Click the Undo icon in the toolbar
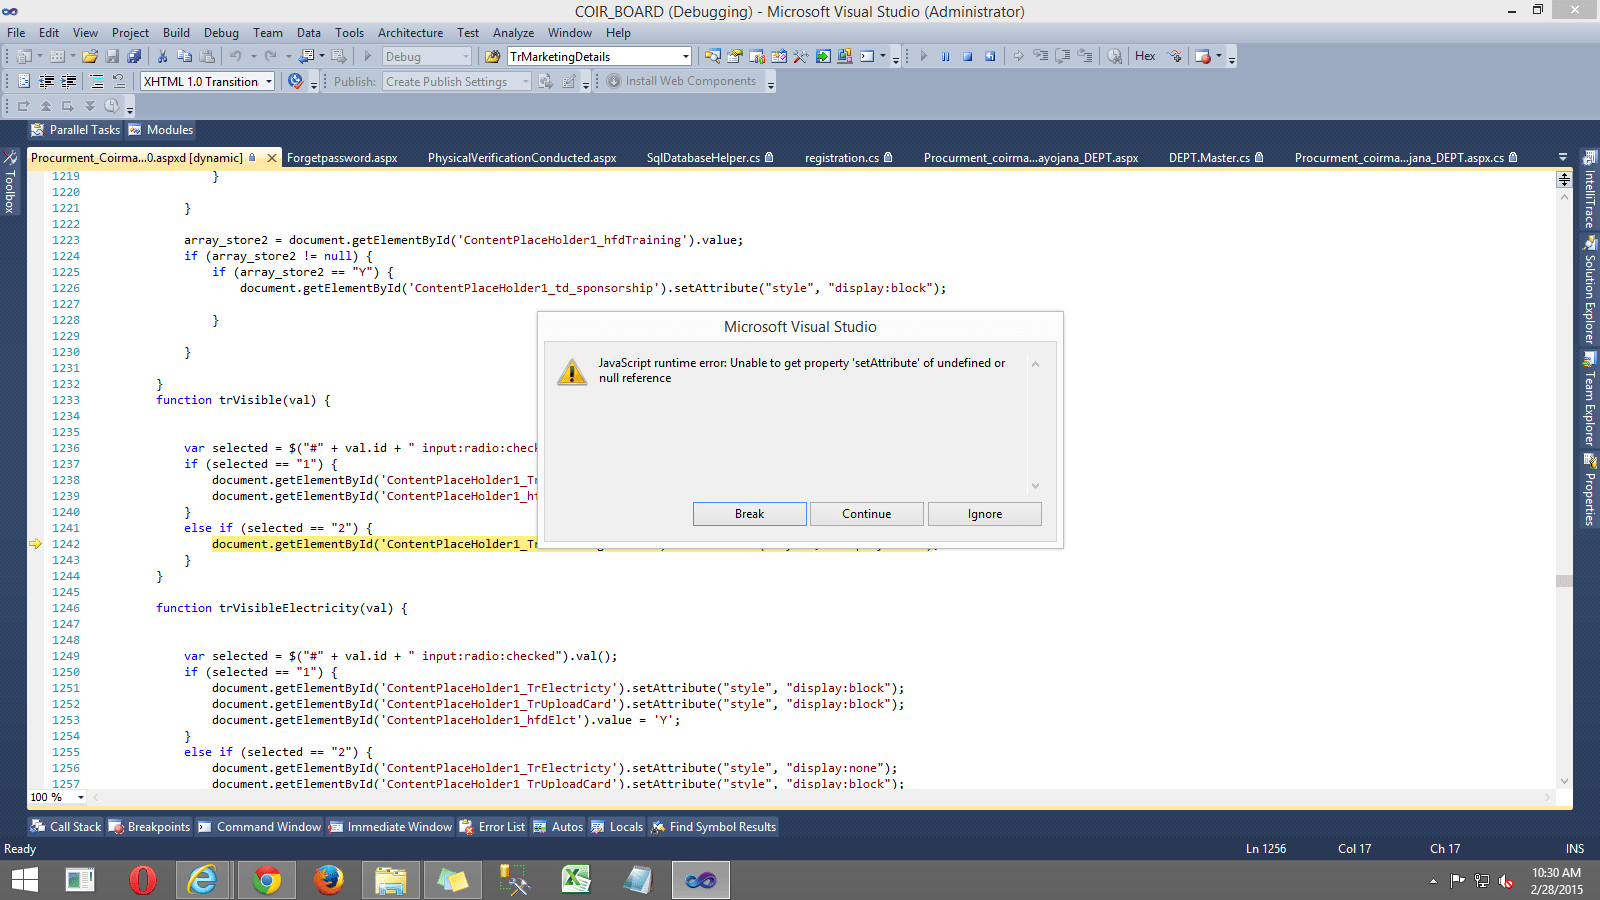This screenshot has width=1600, height=900. pyautogui.click(x=235, y=56)
